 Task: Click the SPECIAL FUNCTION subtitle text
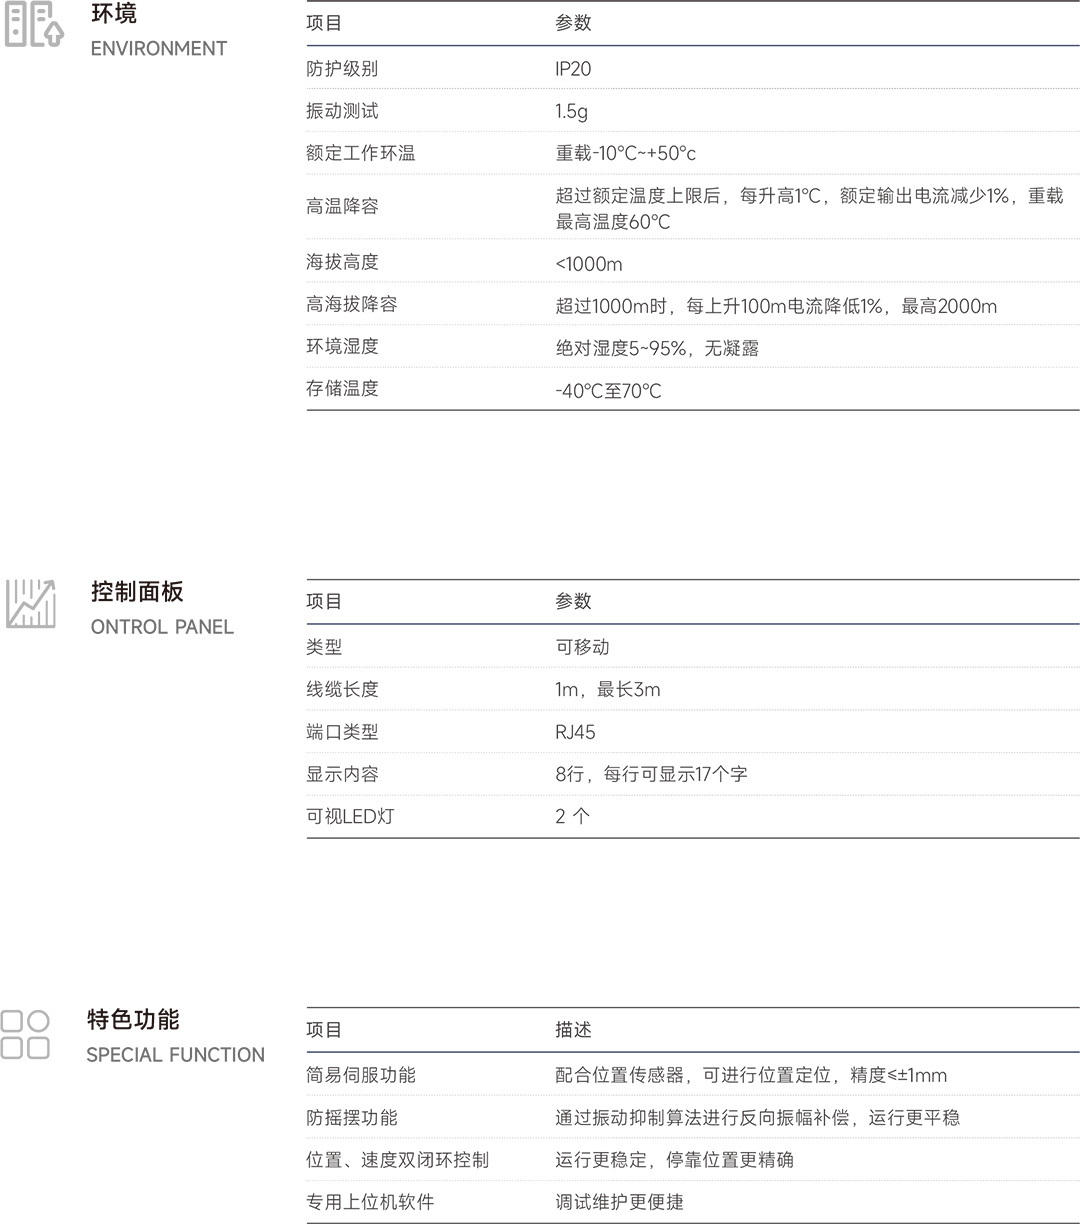click(175, 1055)
